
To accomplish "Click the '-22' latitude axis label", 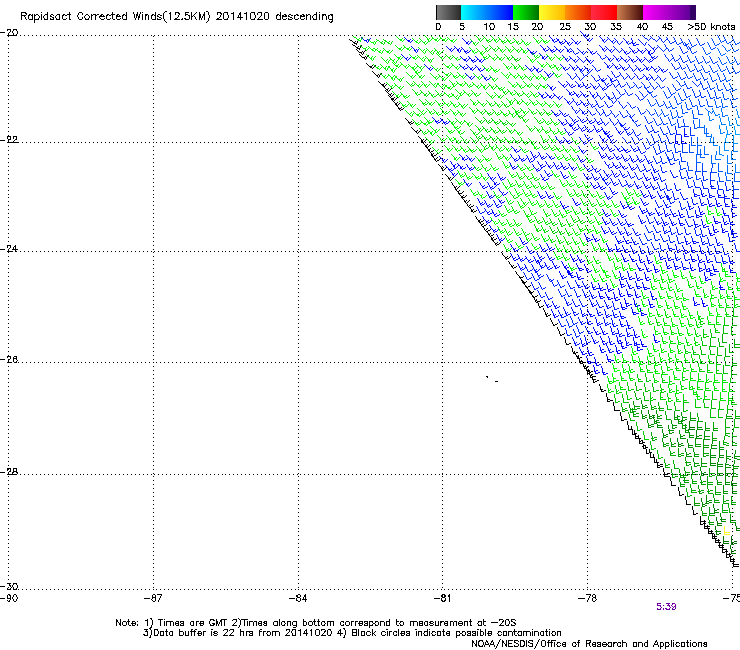I will tap(9, 139).
